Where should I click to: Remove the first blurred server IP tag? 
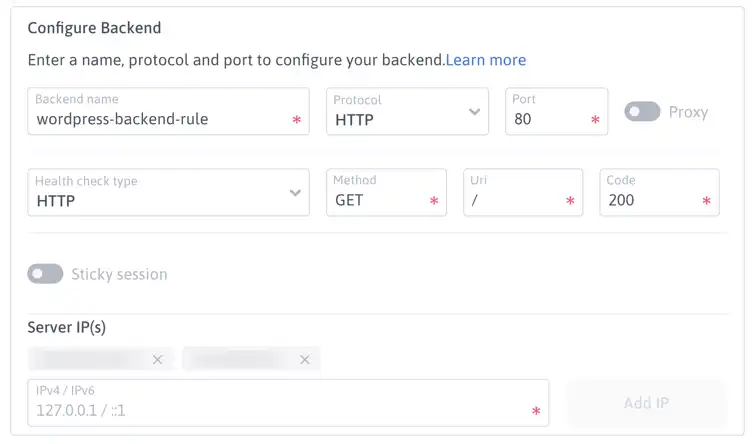pyautogui.click(x=157, y=360)
